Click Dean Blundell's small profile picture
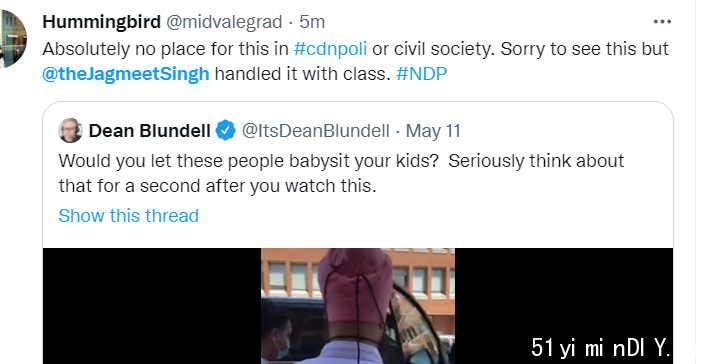723x364 pixels. [x=70, y=131]
